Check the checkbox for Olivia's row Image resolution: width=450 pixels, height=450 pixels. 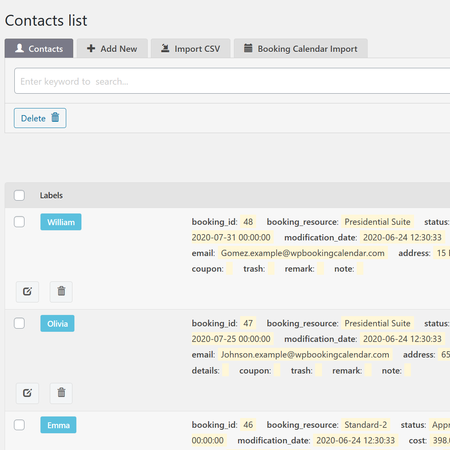click(19, 323)
